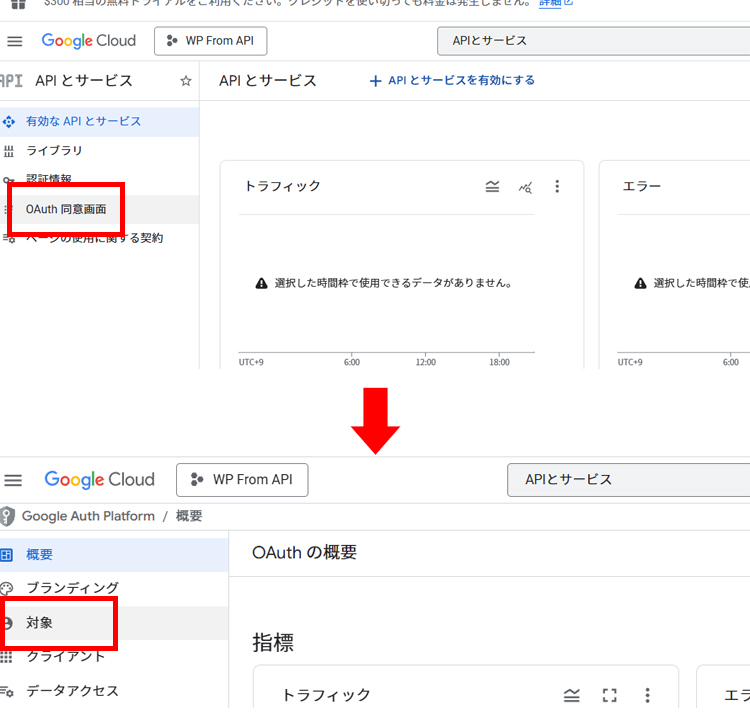Open three-dot menu in OAuth の概要 トラフィック card
750x724 pixels.
[647, 695]
